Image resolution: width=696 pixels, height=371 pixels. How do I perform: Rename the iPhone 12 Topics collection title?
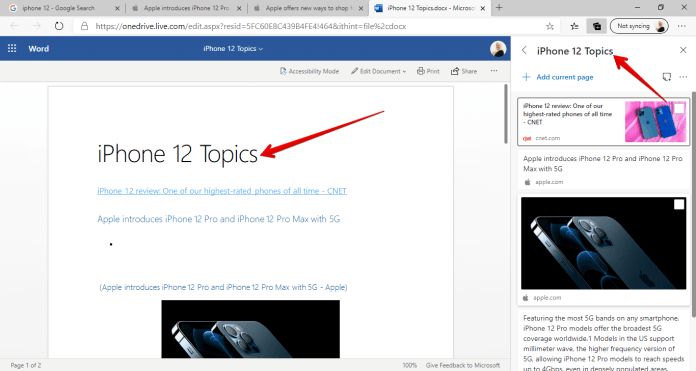pyautogui.click(x=575, y=51)
